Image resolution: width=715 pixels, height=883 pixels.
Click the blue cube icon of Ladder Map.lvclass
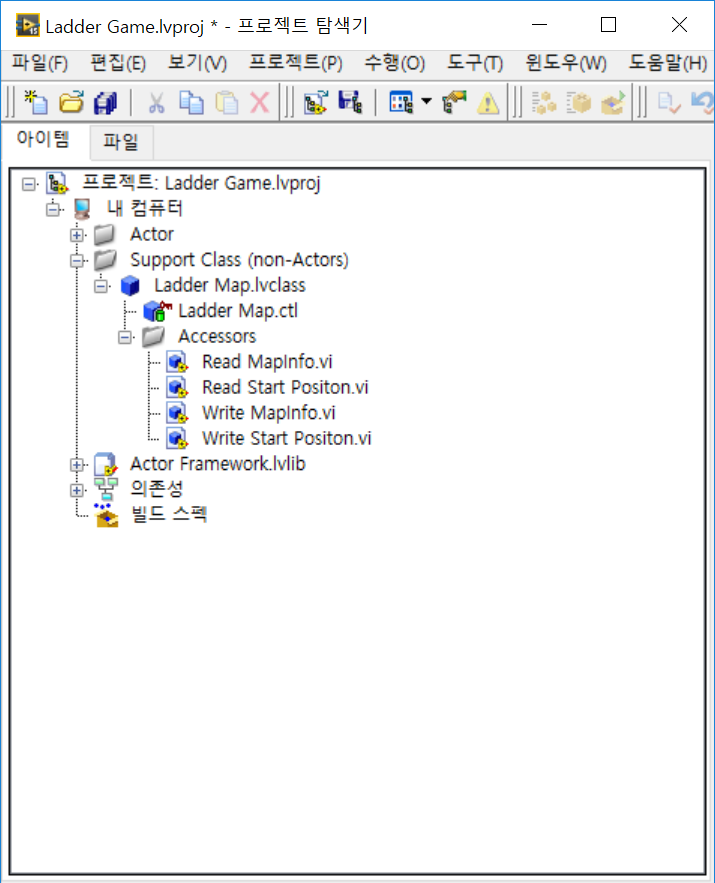(x=130, y=286)
